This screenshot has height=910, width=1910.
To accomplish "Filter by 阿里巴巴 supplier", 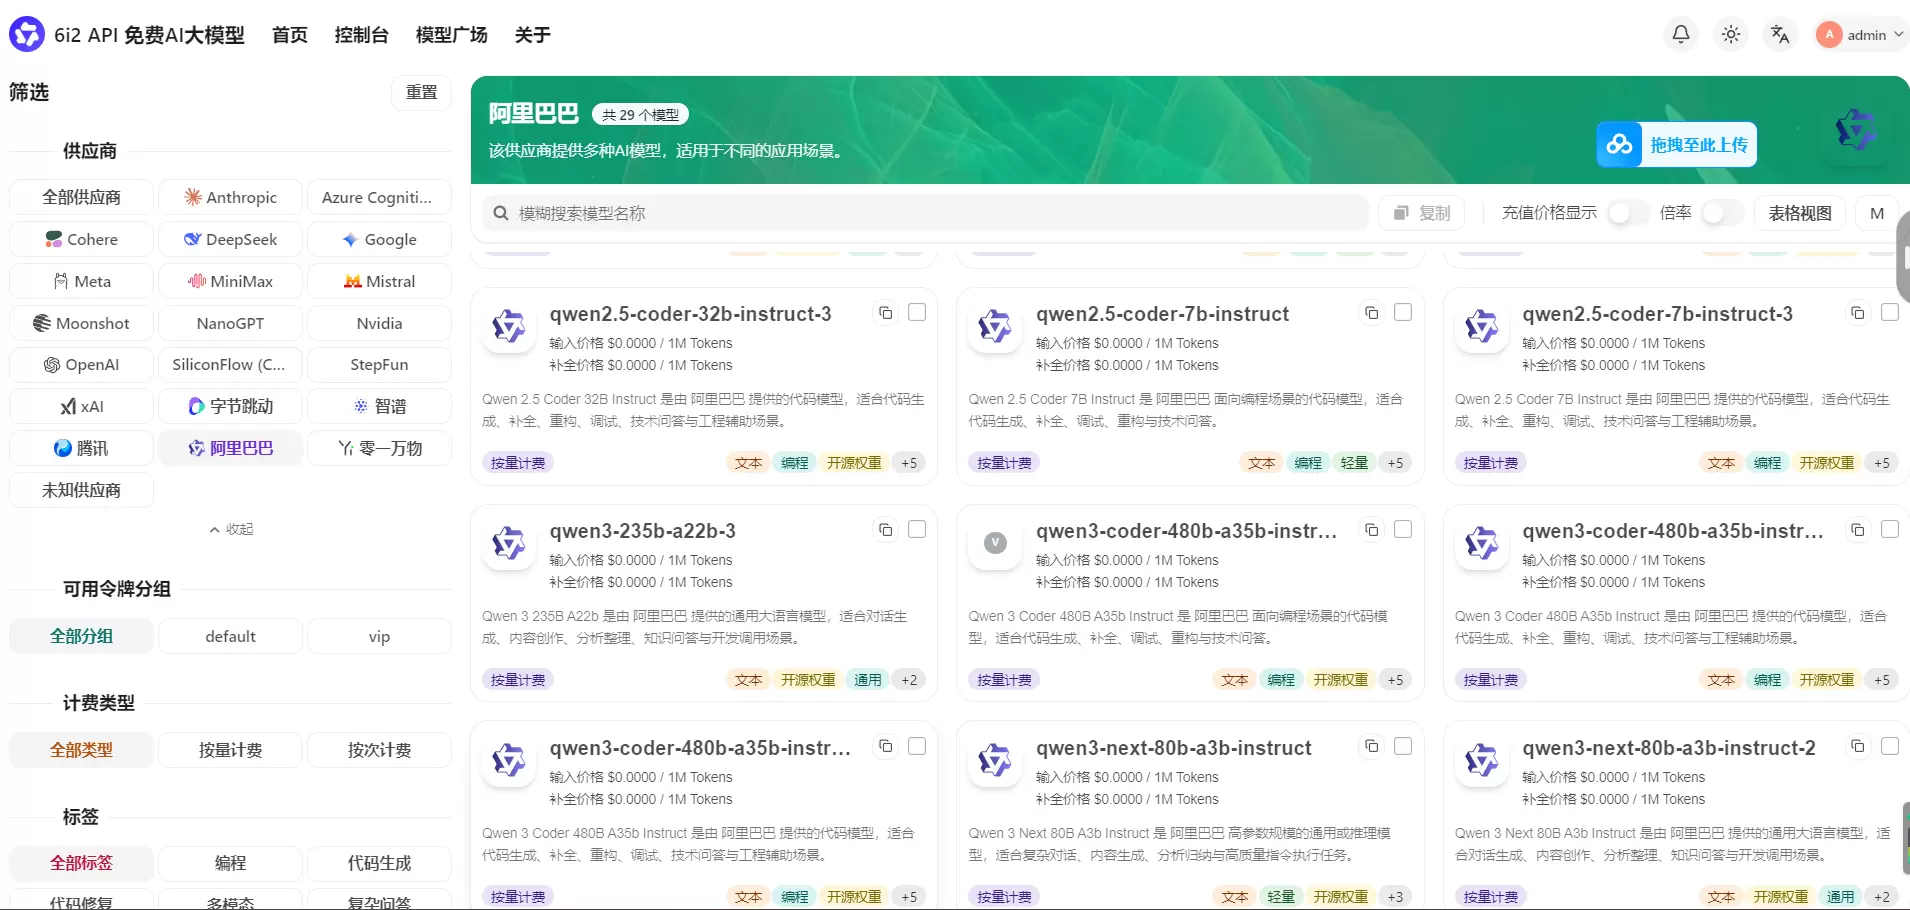I will (230, 448).
